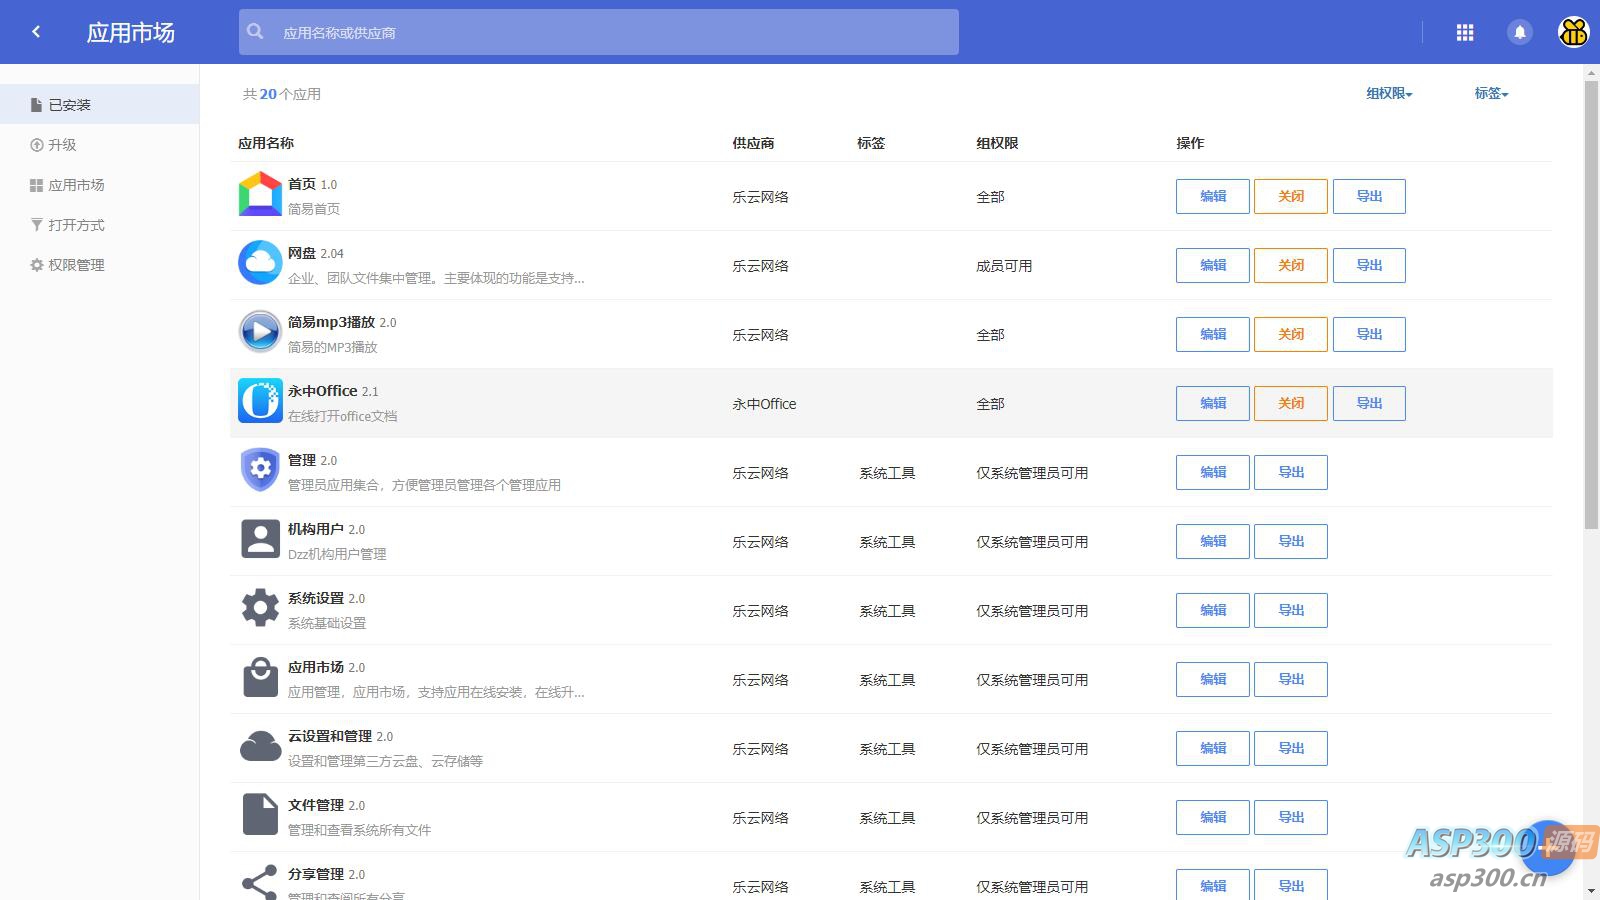The image size is (1600, 900).
Task: Open the apps grid icon
Action: 1465,32
